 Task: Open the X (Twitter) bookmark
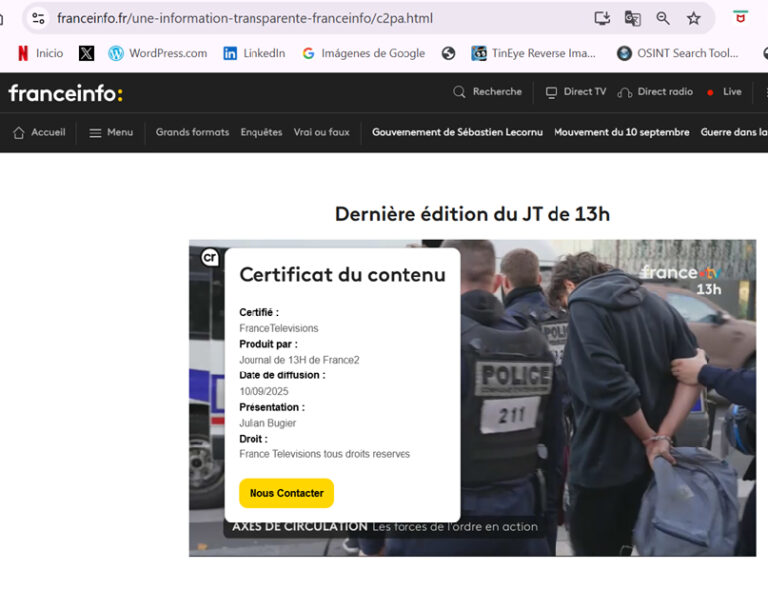[x=87, y=53]
